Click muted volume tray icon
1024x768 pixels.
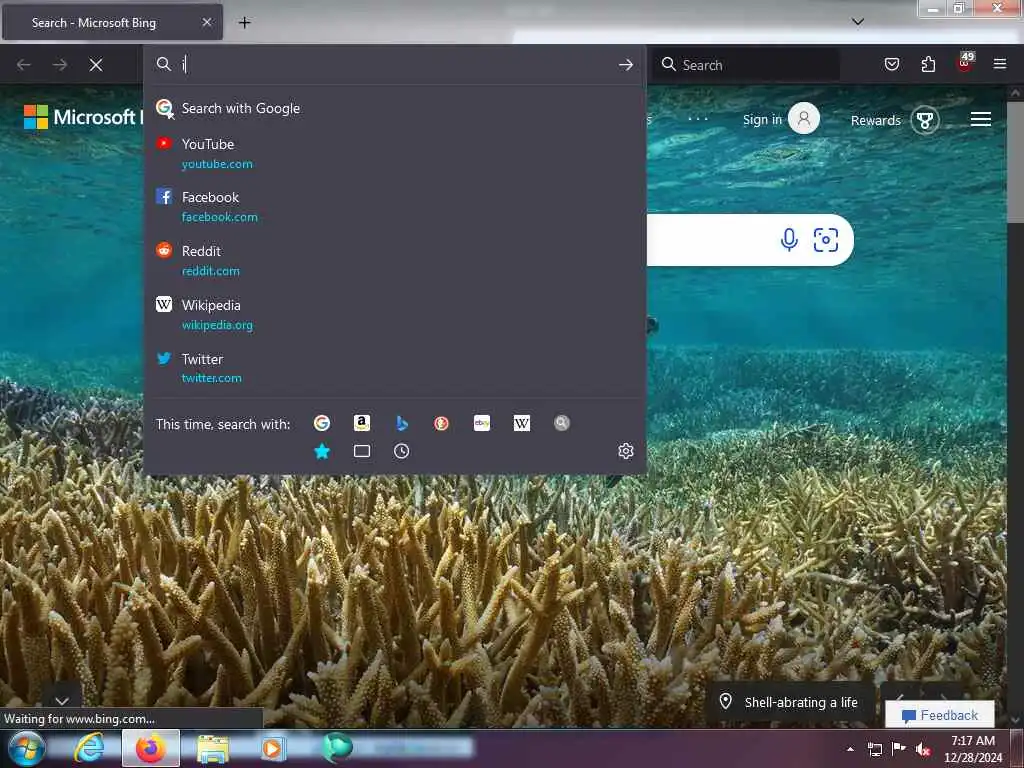pyautogui.click(x=923, y=749)
